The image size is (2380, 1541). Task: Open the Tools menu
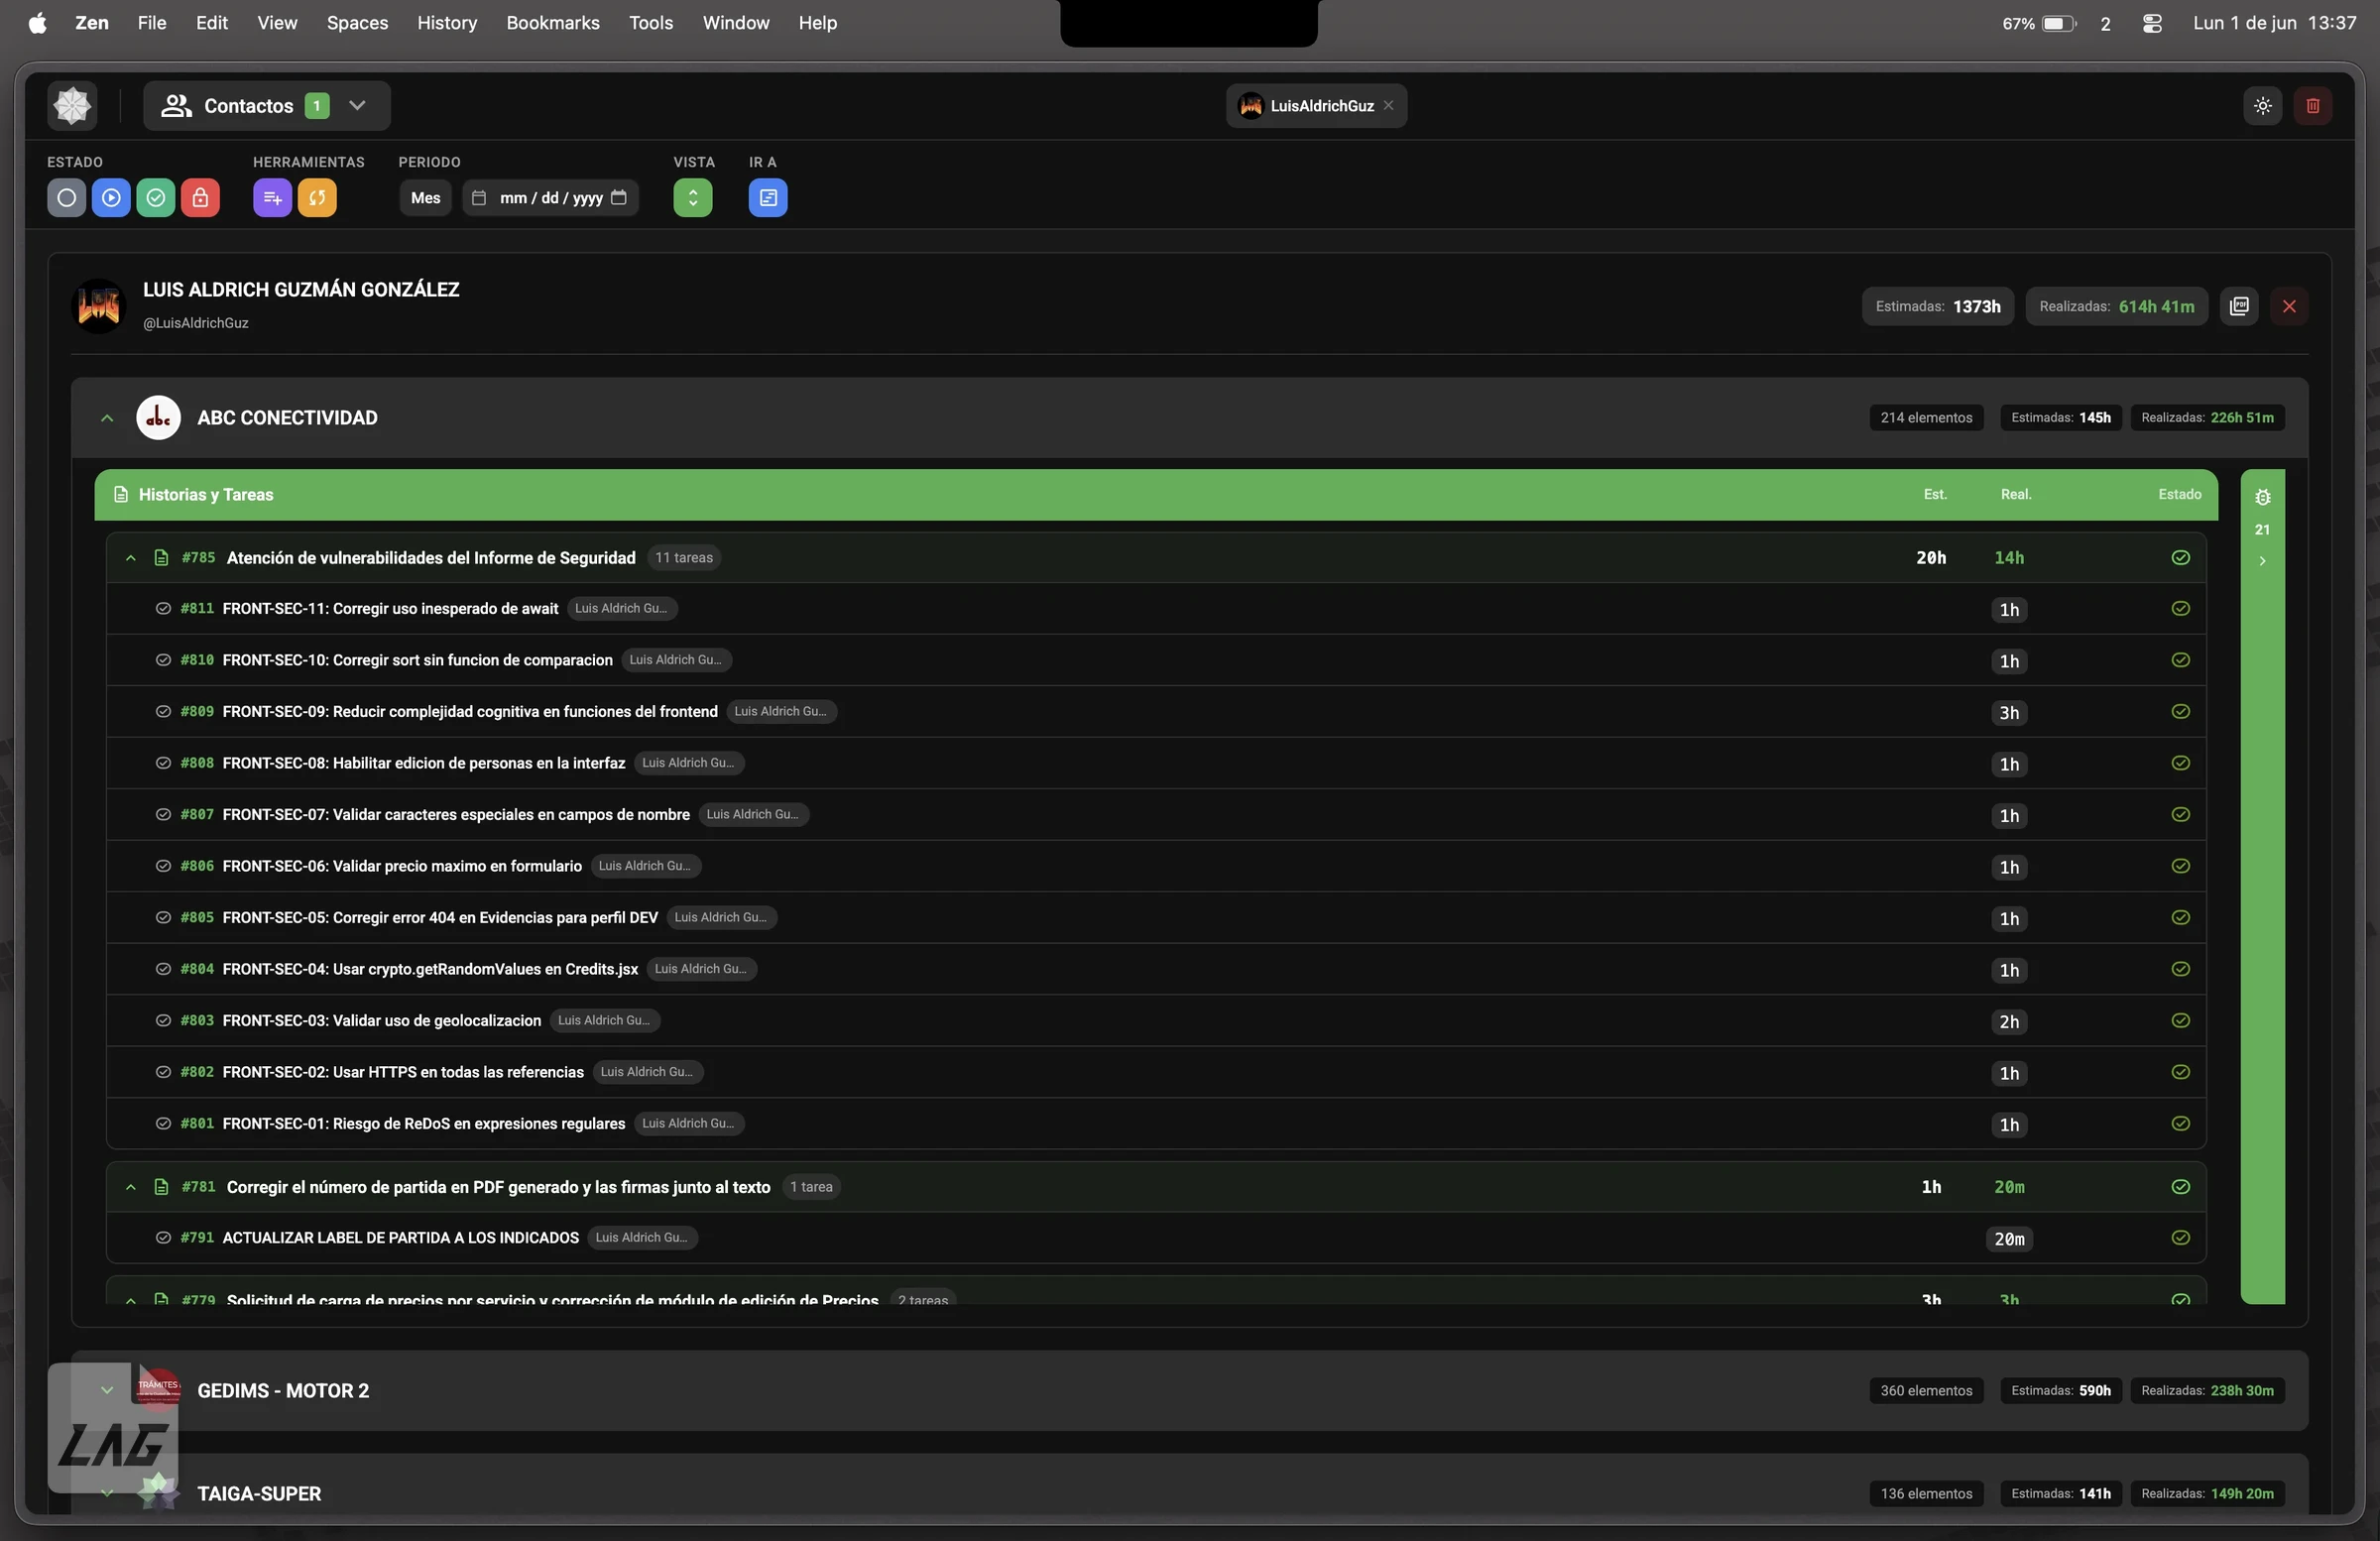[x=650, y=23]
